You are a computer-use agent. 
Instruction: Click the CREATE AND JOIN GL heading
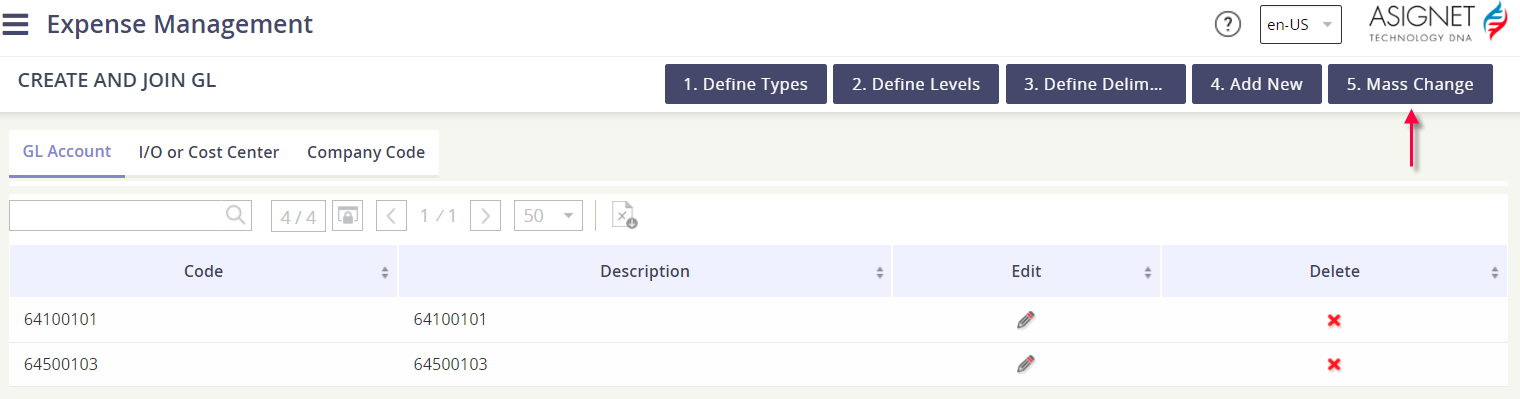click(117, 80)
